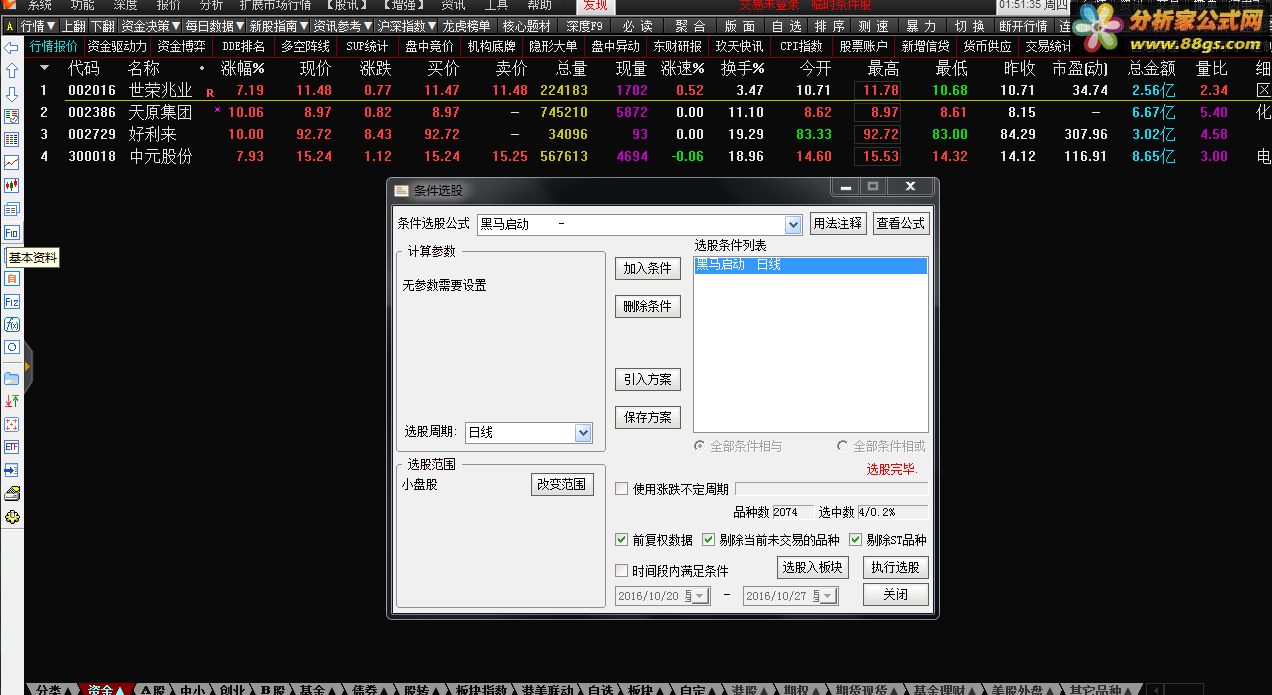Click the yellow flower sidebar icon
Screen dimensions: 1272x695
12,517
